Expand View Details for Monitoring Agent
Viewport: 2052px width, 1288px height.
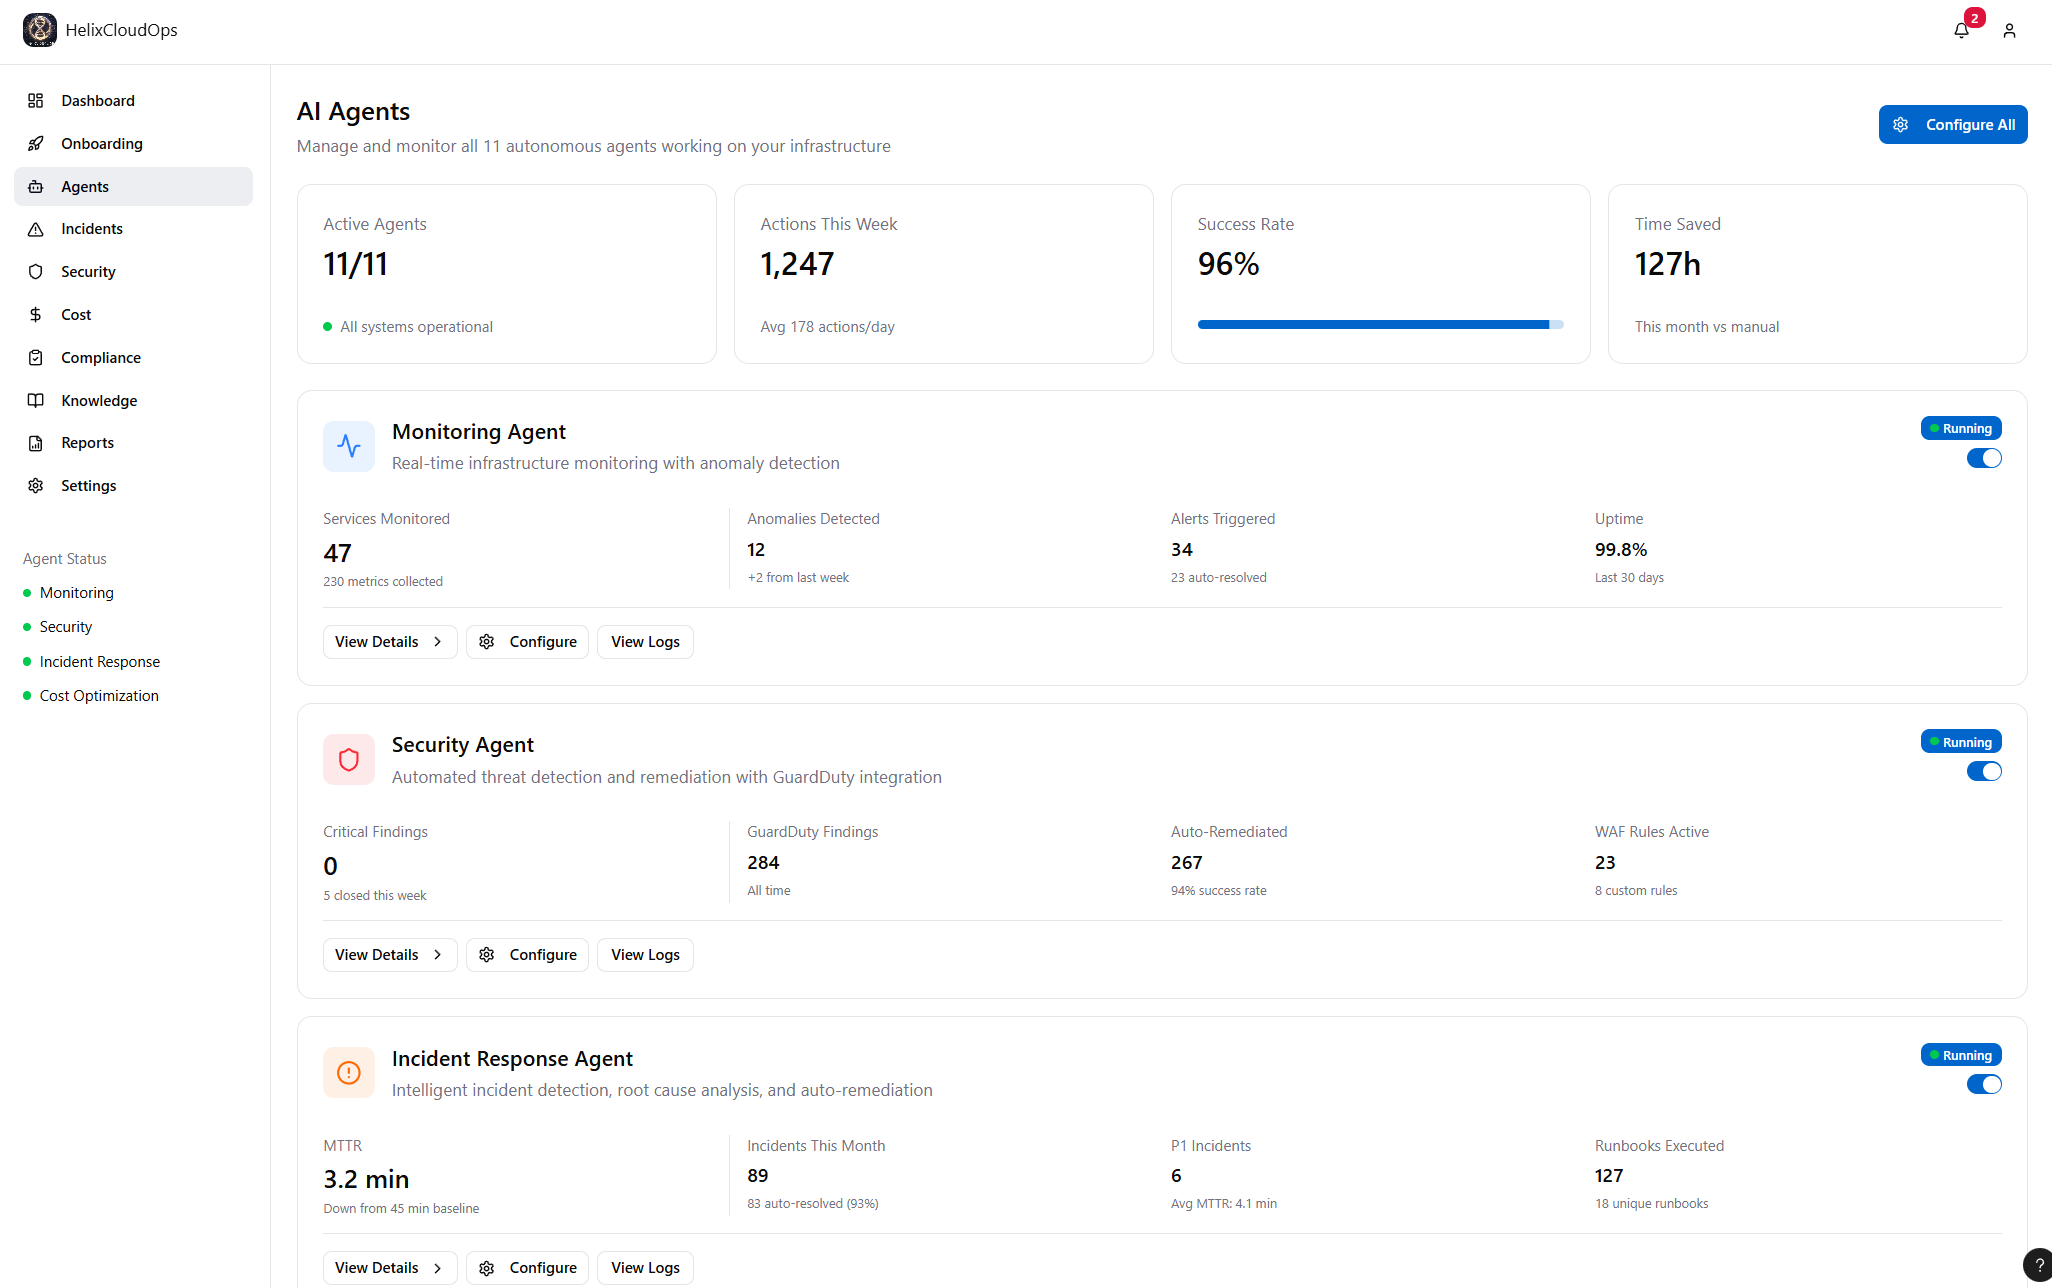[389, 642]
